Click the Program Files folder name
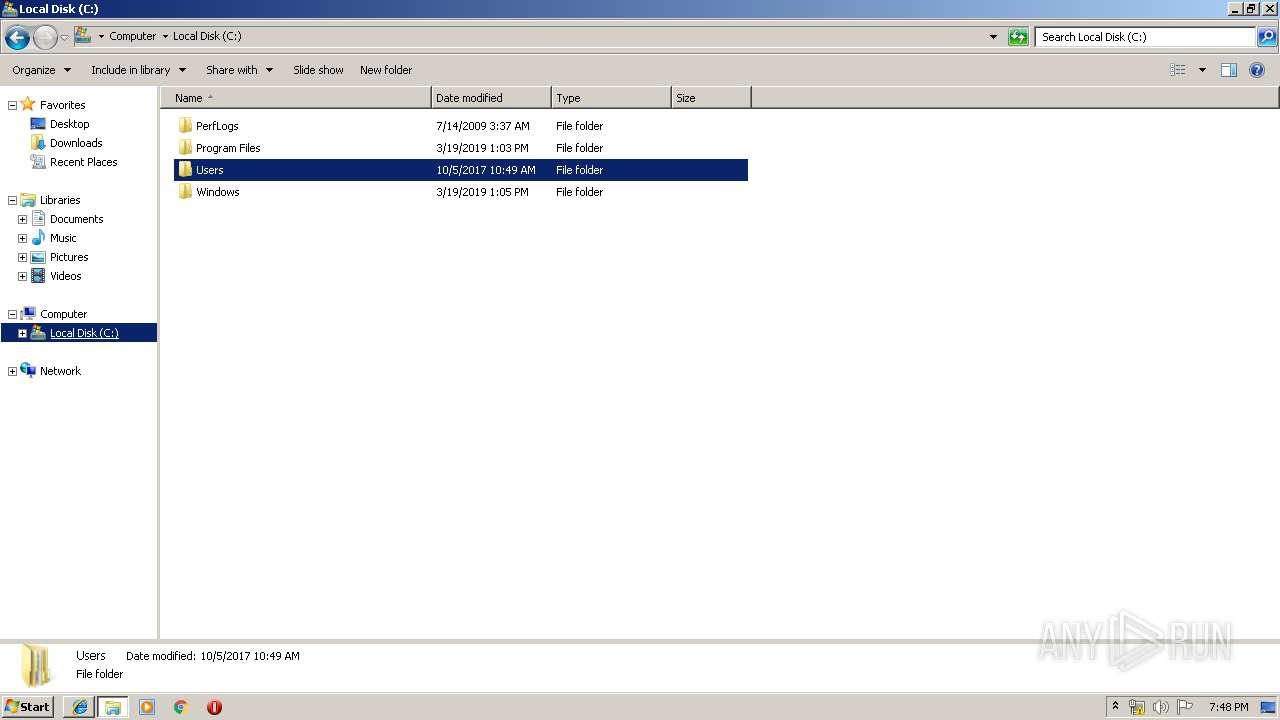This screenshot has width=1280, height=720. tap(228, 148)
